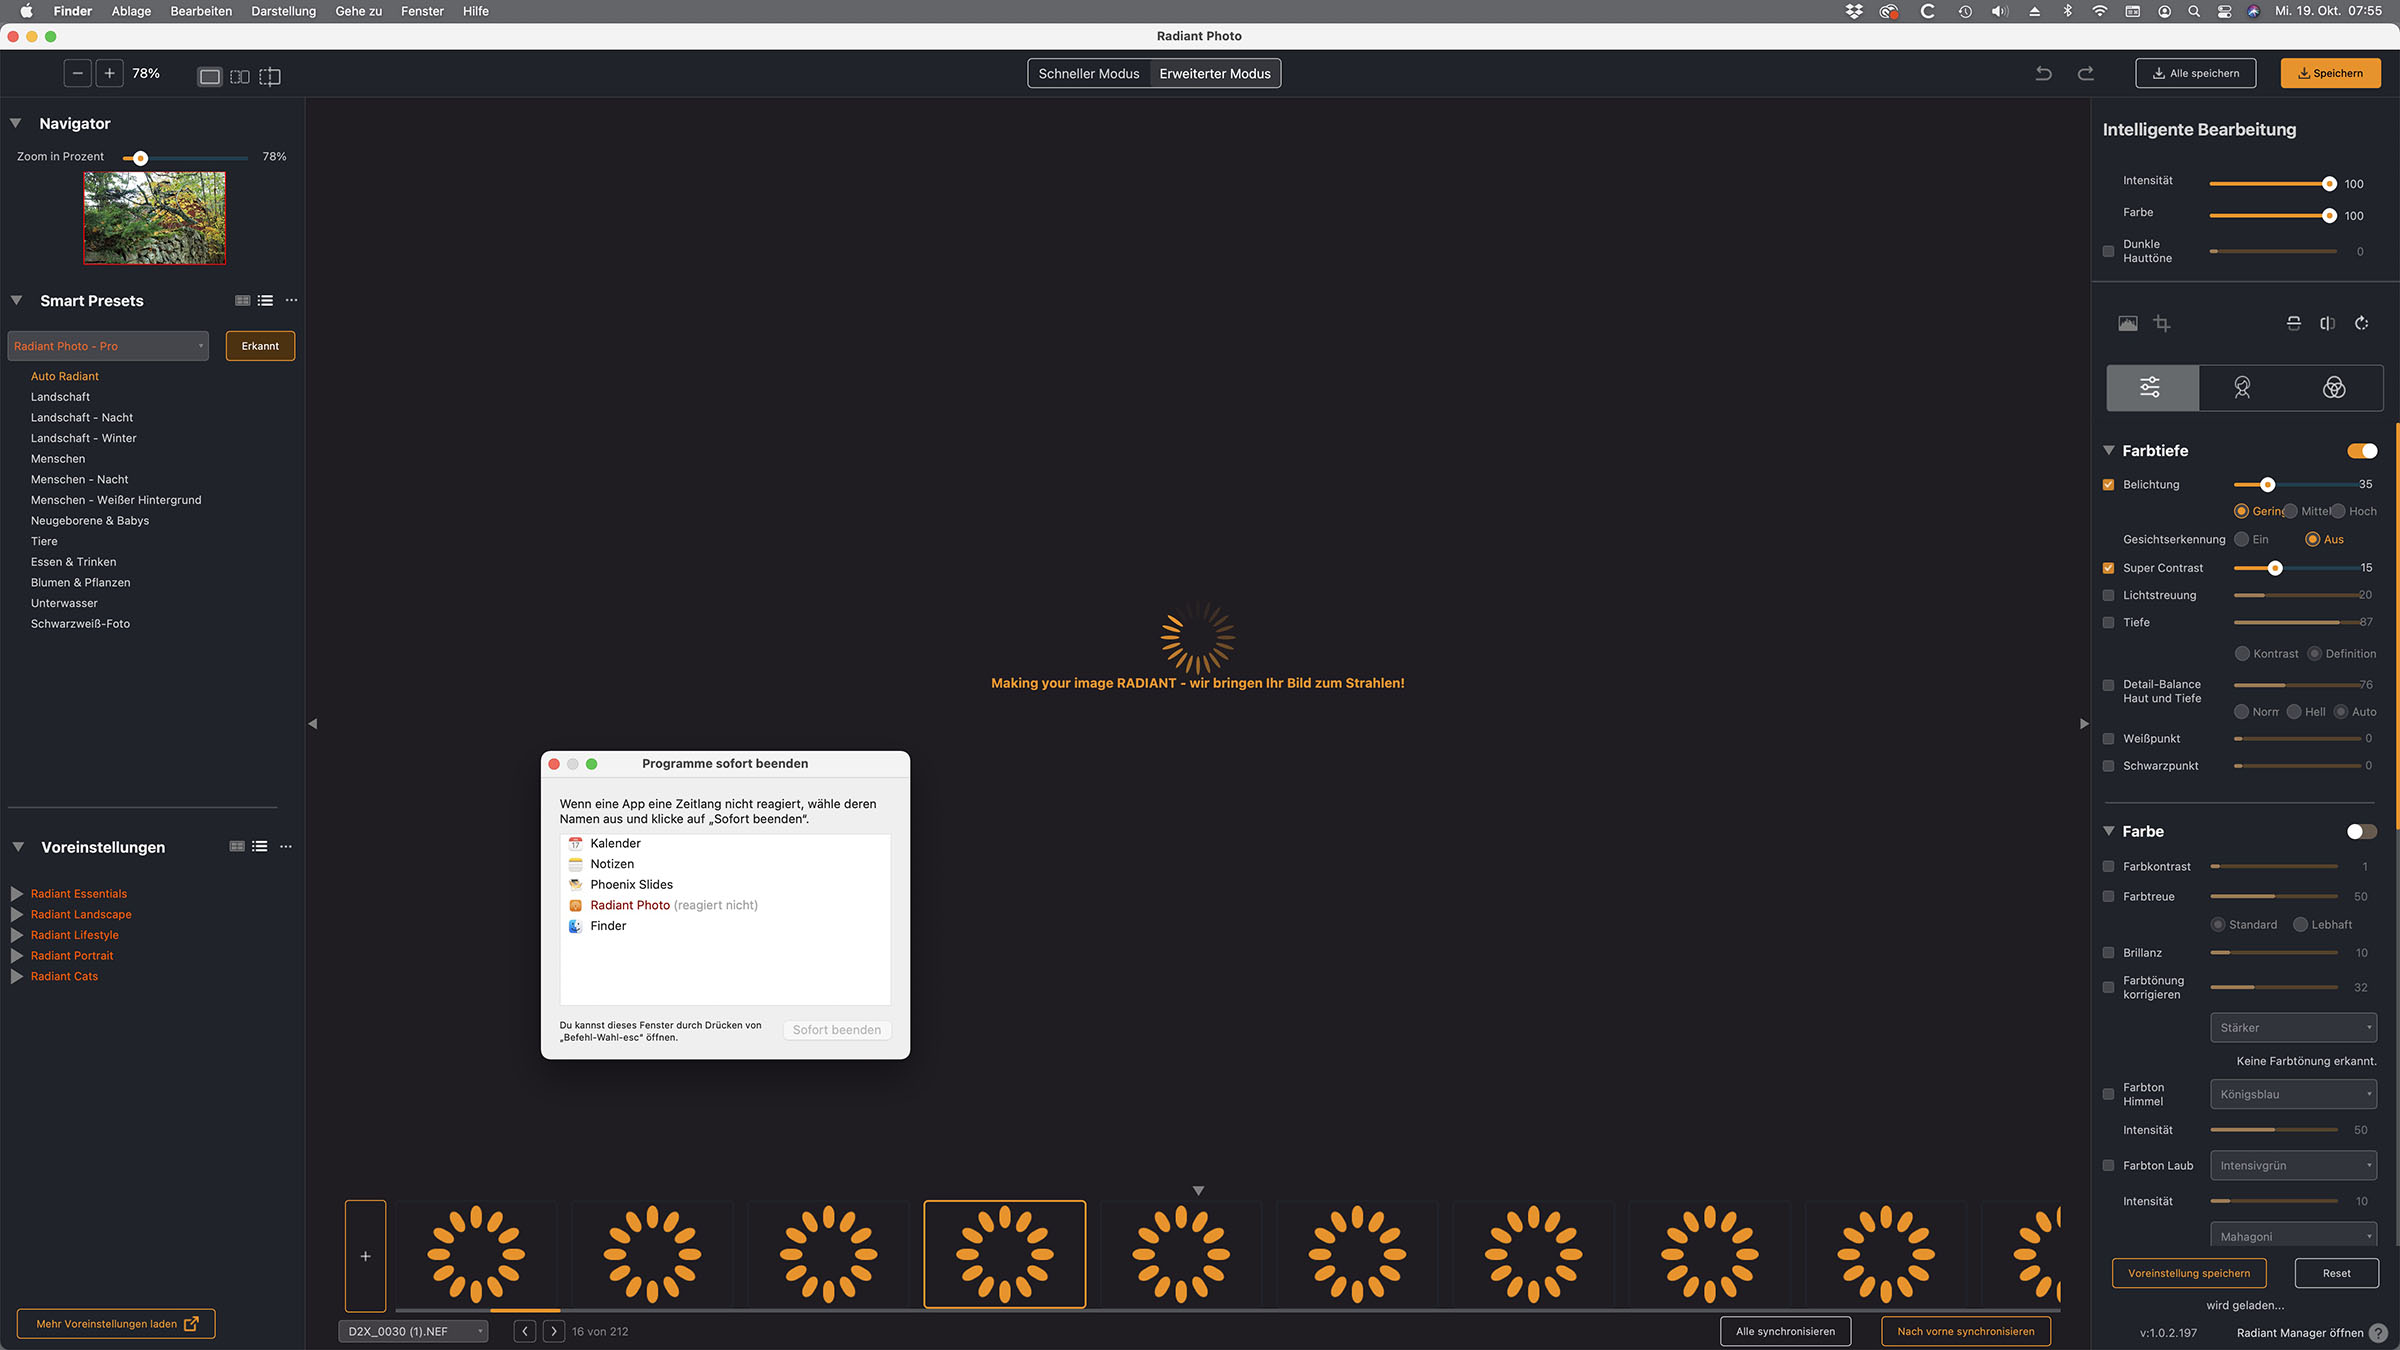The width and height of the screenshot is (2400, 1350).
Task: Open the Stärker dropdown
Action: pyautogui.click(x=2294, y=1028)
